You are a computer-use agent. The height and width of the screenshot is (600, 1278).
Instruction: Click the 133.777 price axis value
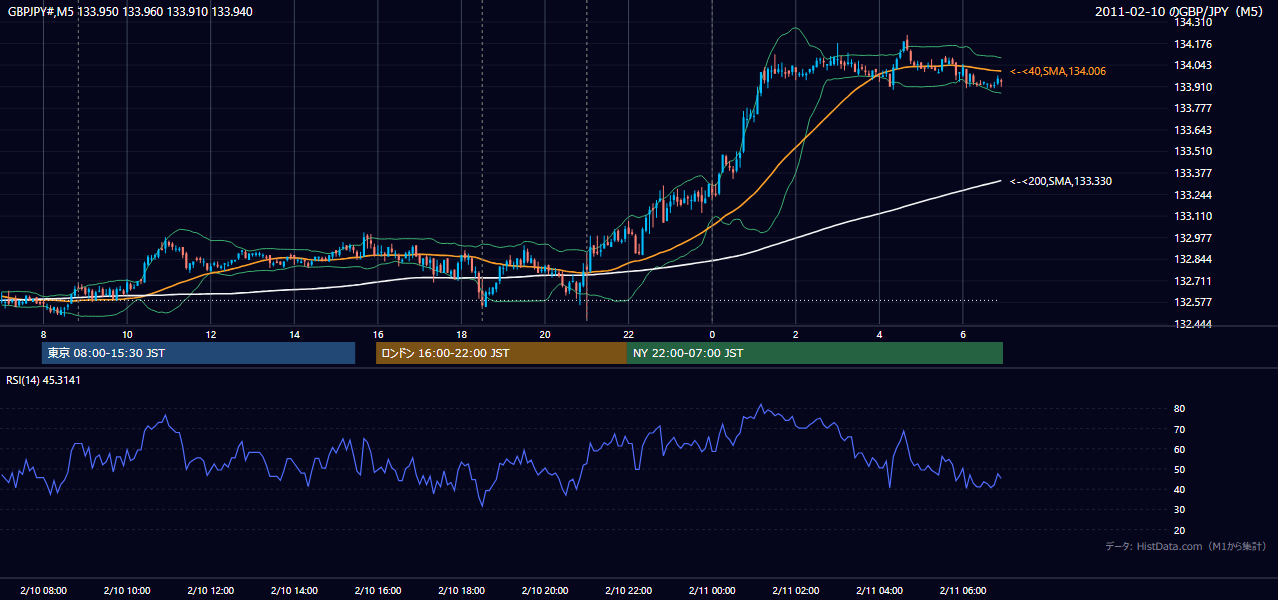click(1194, 108)
